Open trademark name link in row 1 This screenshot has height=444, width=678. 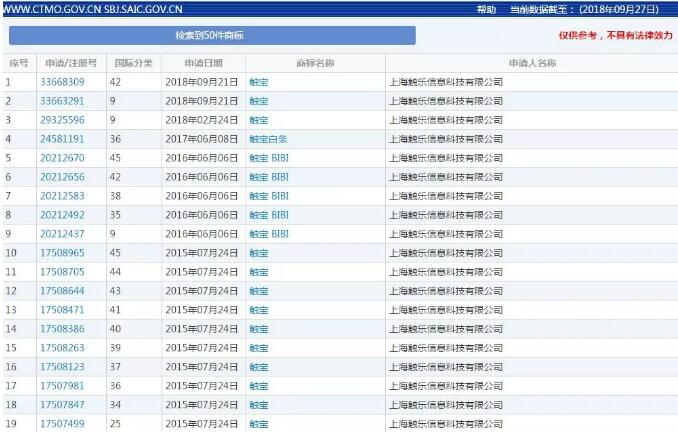[259, 82]
